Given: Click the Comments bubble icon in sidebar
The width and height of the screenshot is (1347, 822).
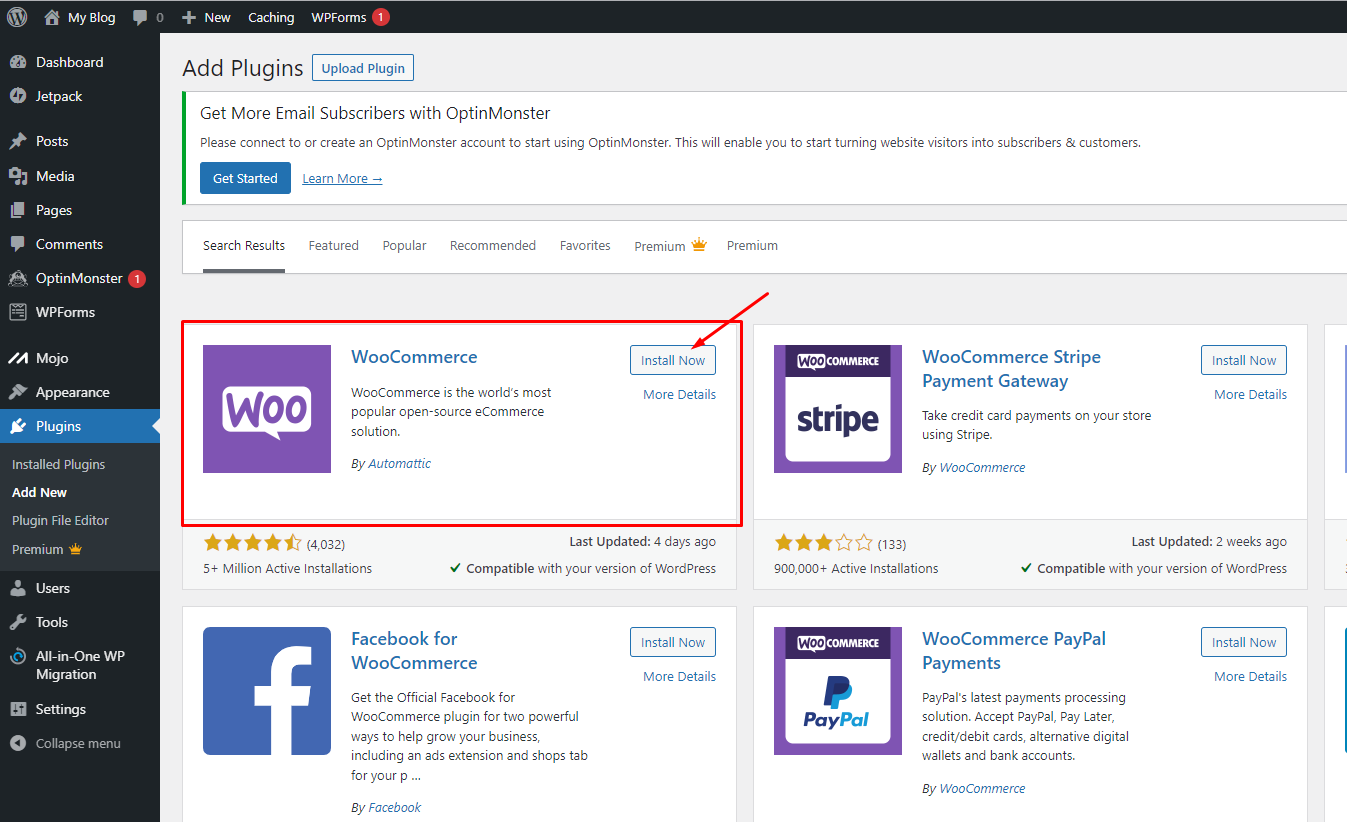Looking at the screenshot, I should pos(18,244).
